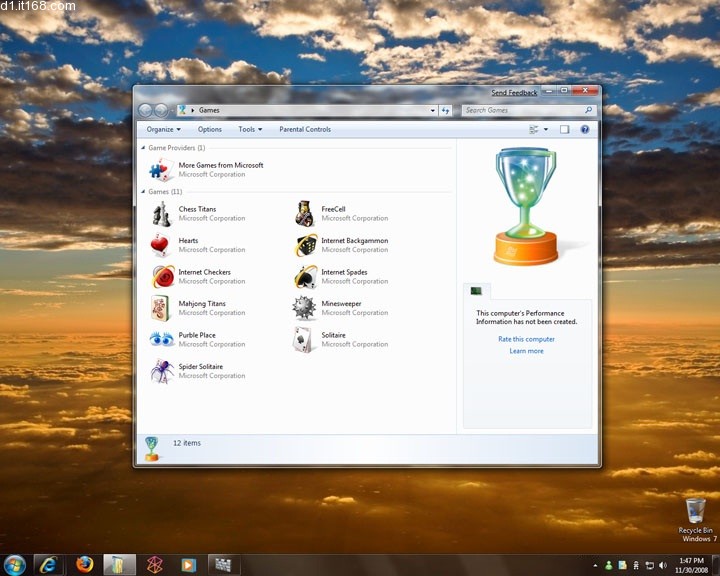Launch Firefox from the taskbar

pos(84,565)
